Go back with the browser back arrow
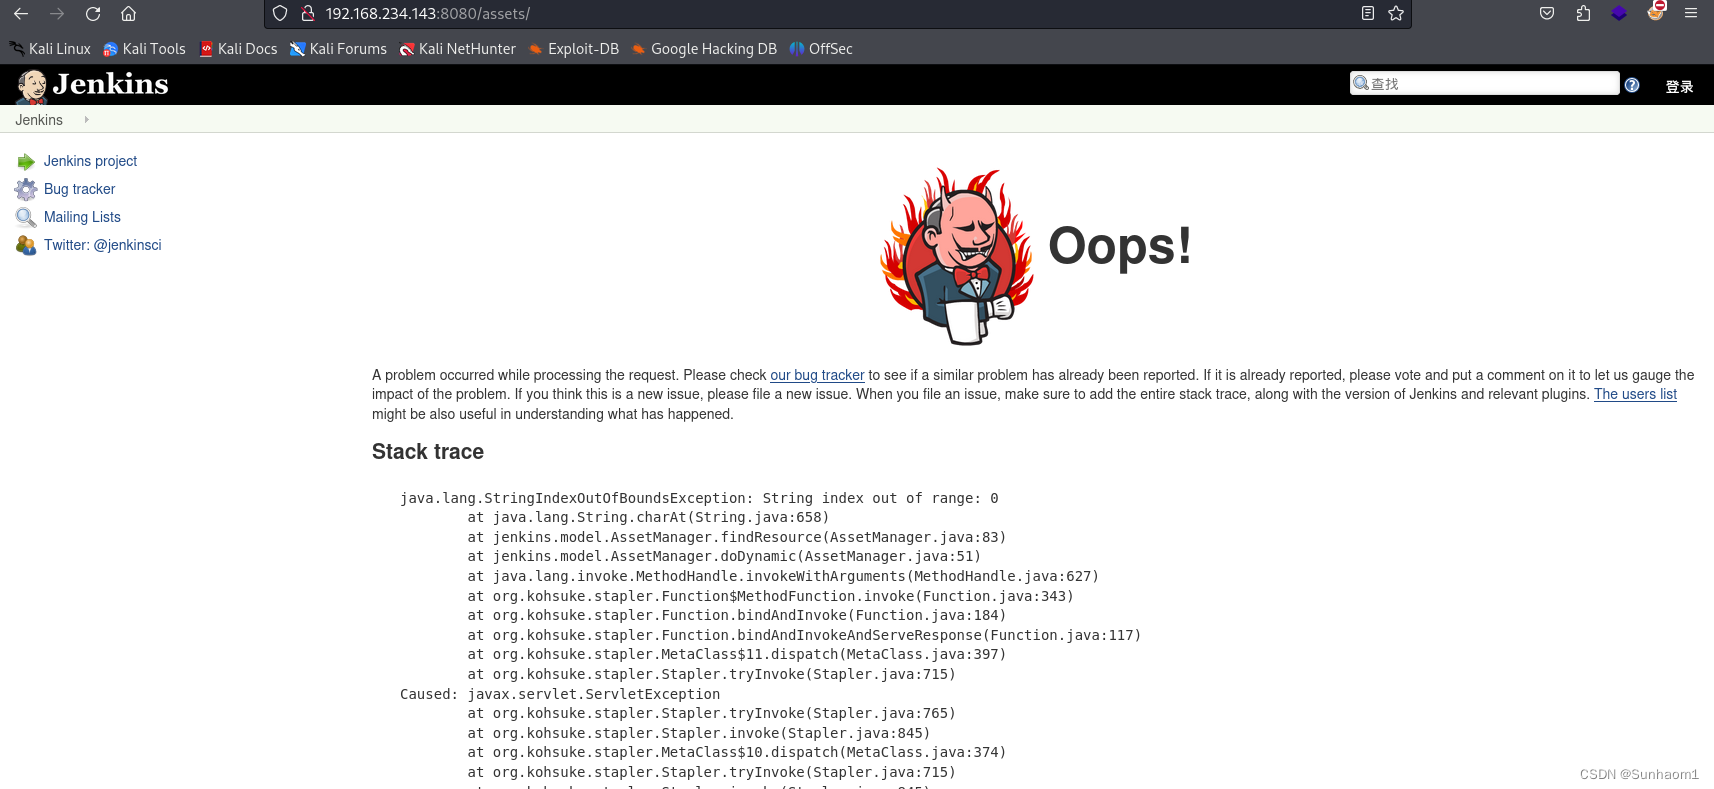1714x789 pixels. pyautogui.click(x=21, y=14)
